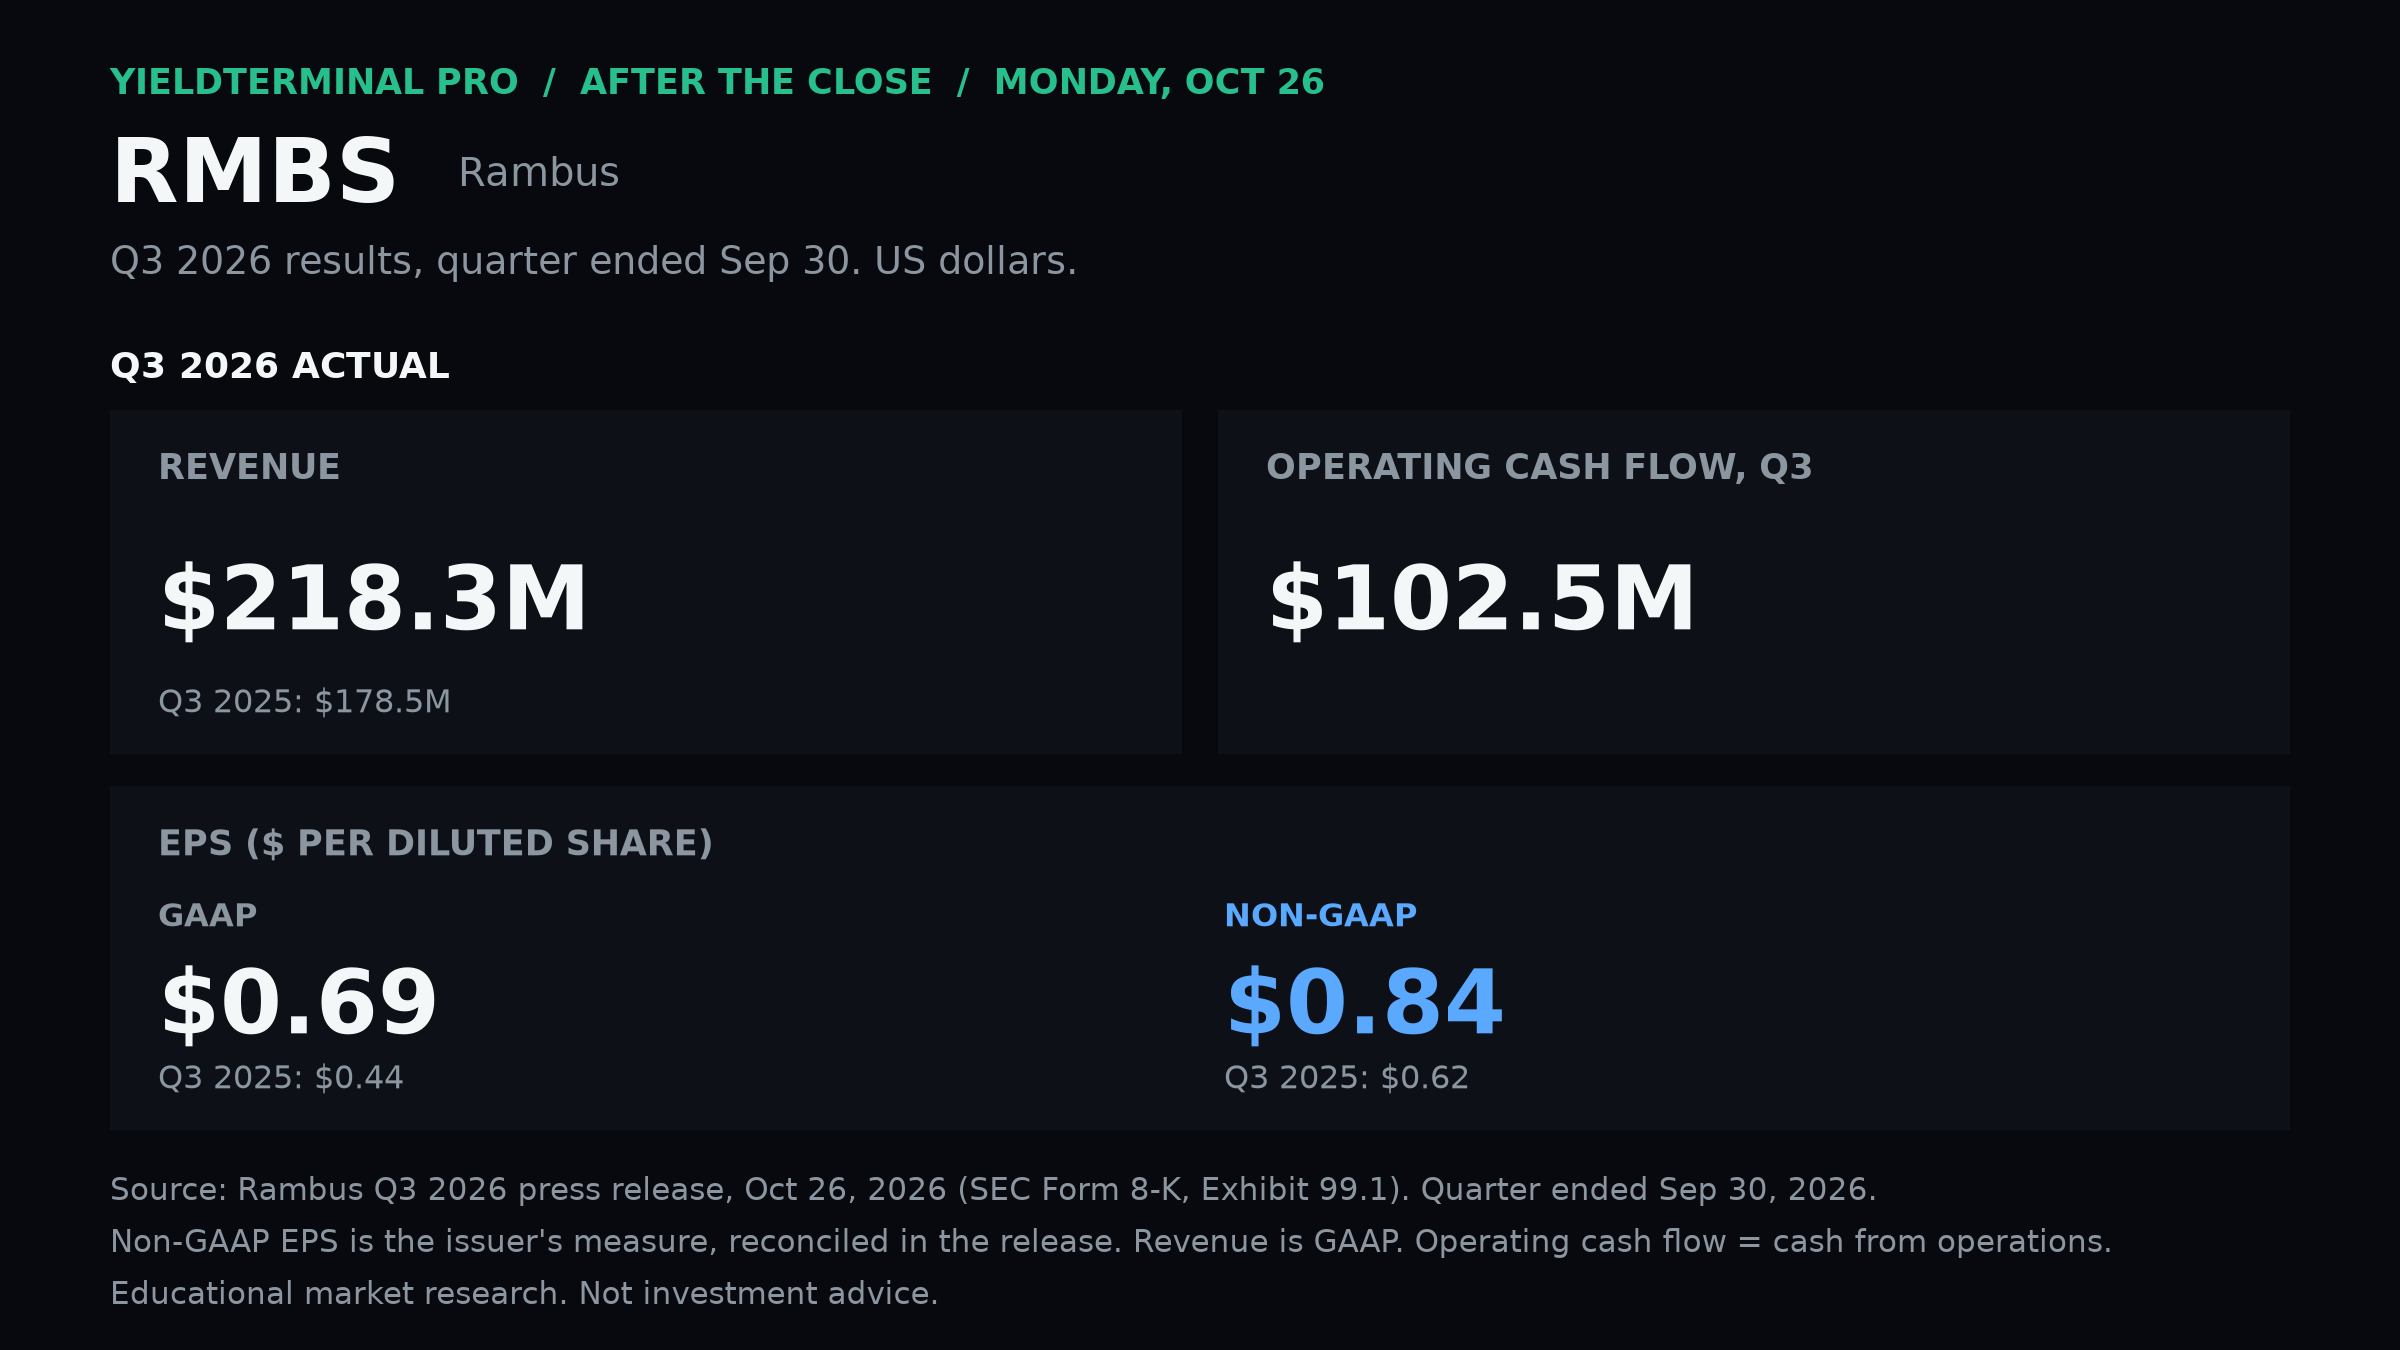2400x1350 pixels.
Task: Click the REVENUE card label
Action: coord(249,467)
